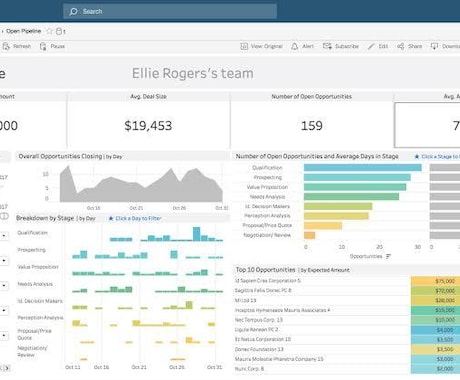Click the Subscribe envelope icon

[x=327, y=46]
